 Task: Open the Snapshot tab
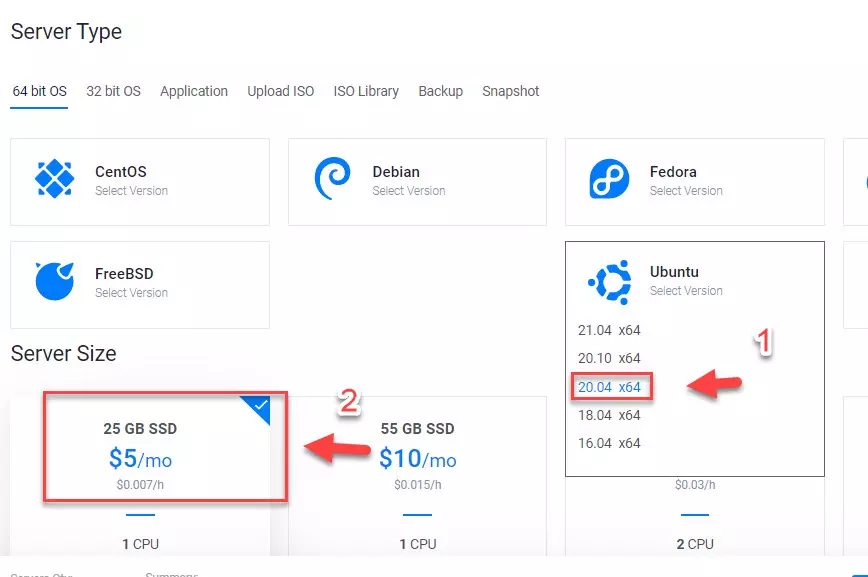click(x=510, y=91)
